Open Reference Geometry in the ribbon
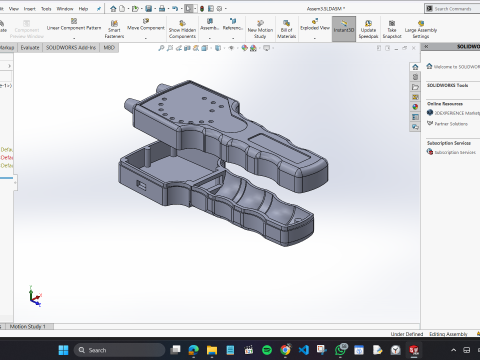This screenshot has height=360, width=480. click(x=233, y=25)
